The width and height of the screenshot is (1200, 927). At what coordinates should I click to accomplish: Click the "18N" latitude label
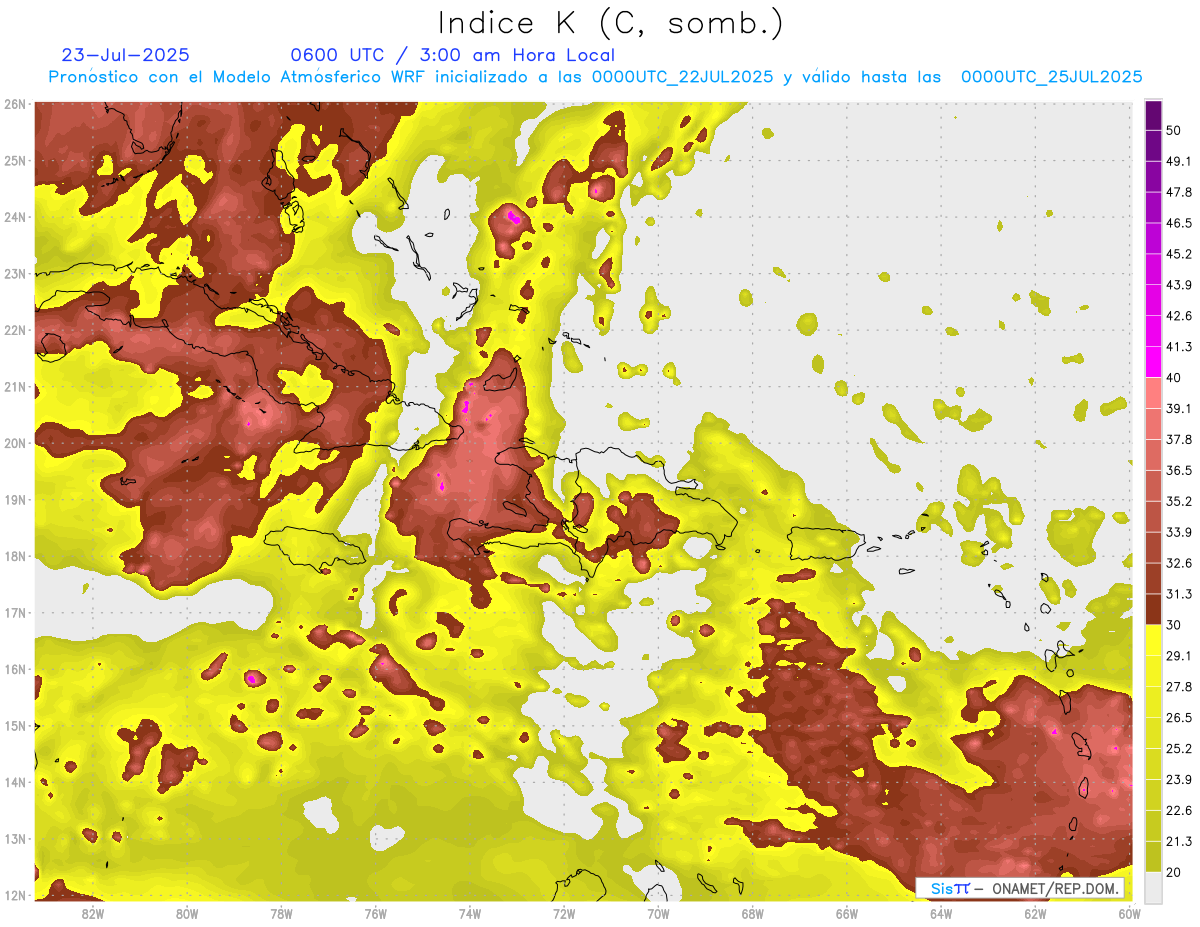pyautogui.click(x=15, y=556)
